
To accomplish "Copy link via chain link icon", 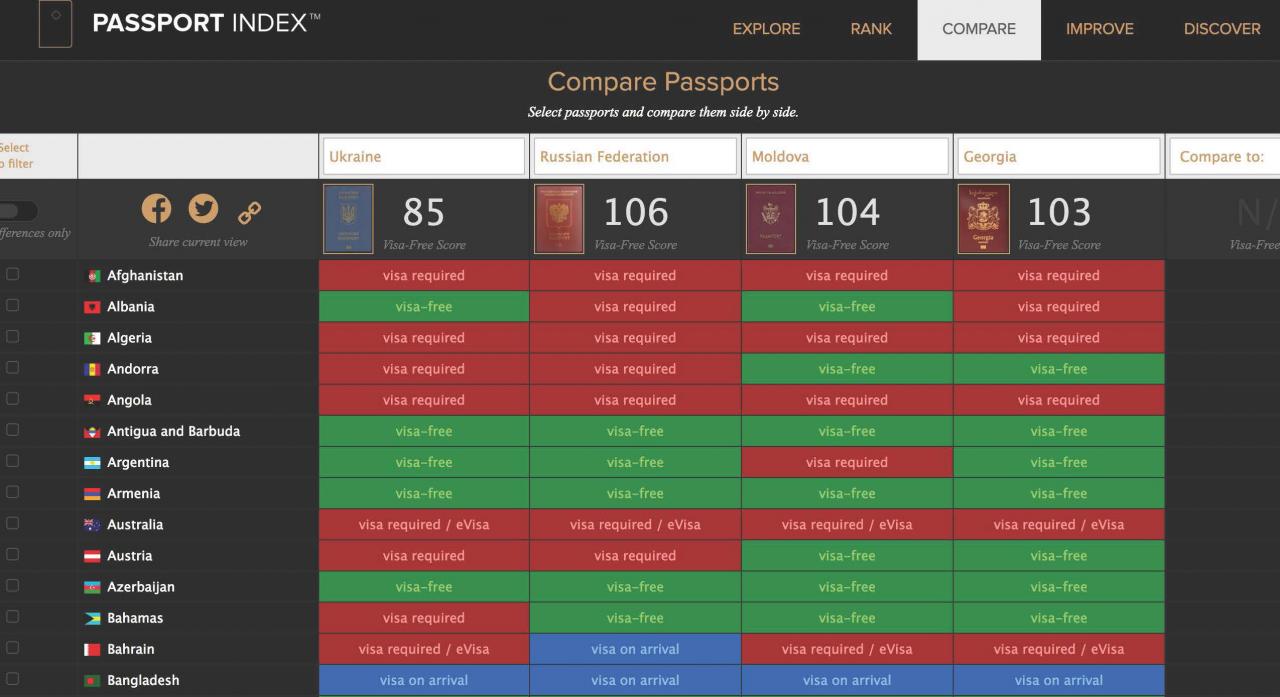I will (249, 211).
